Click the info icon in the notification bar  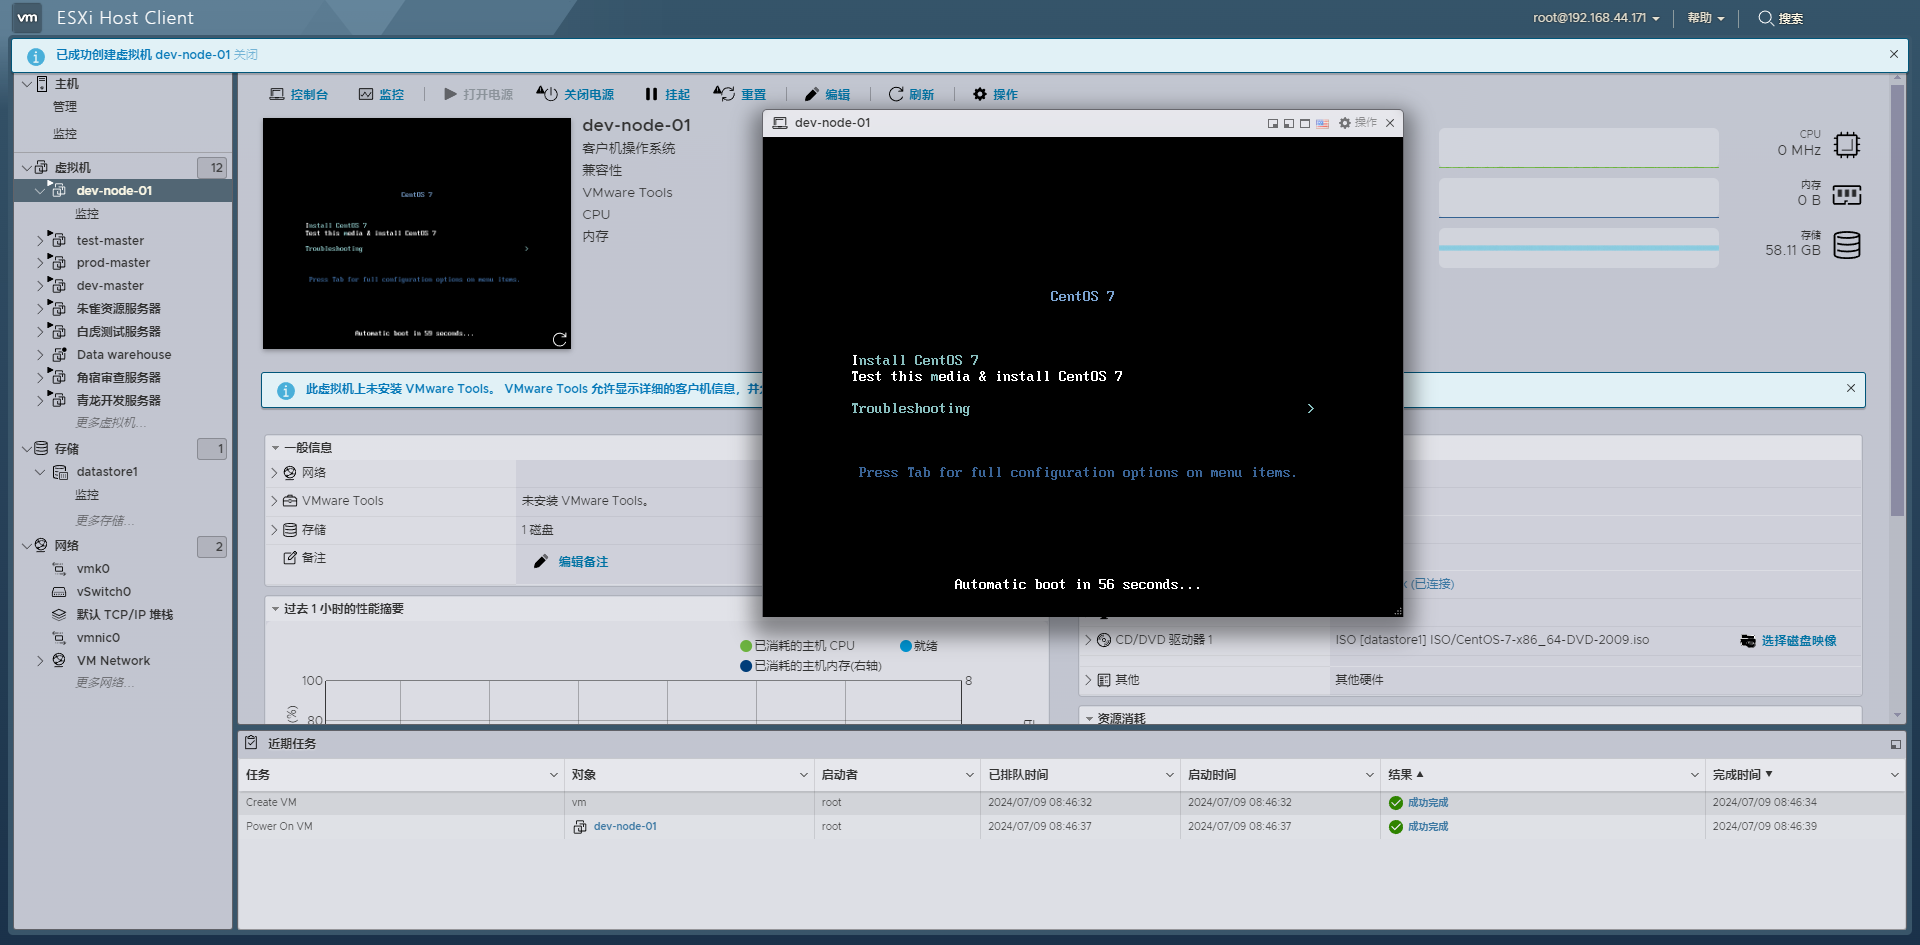[x=36, y=56]
